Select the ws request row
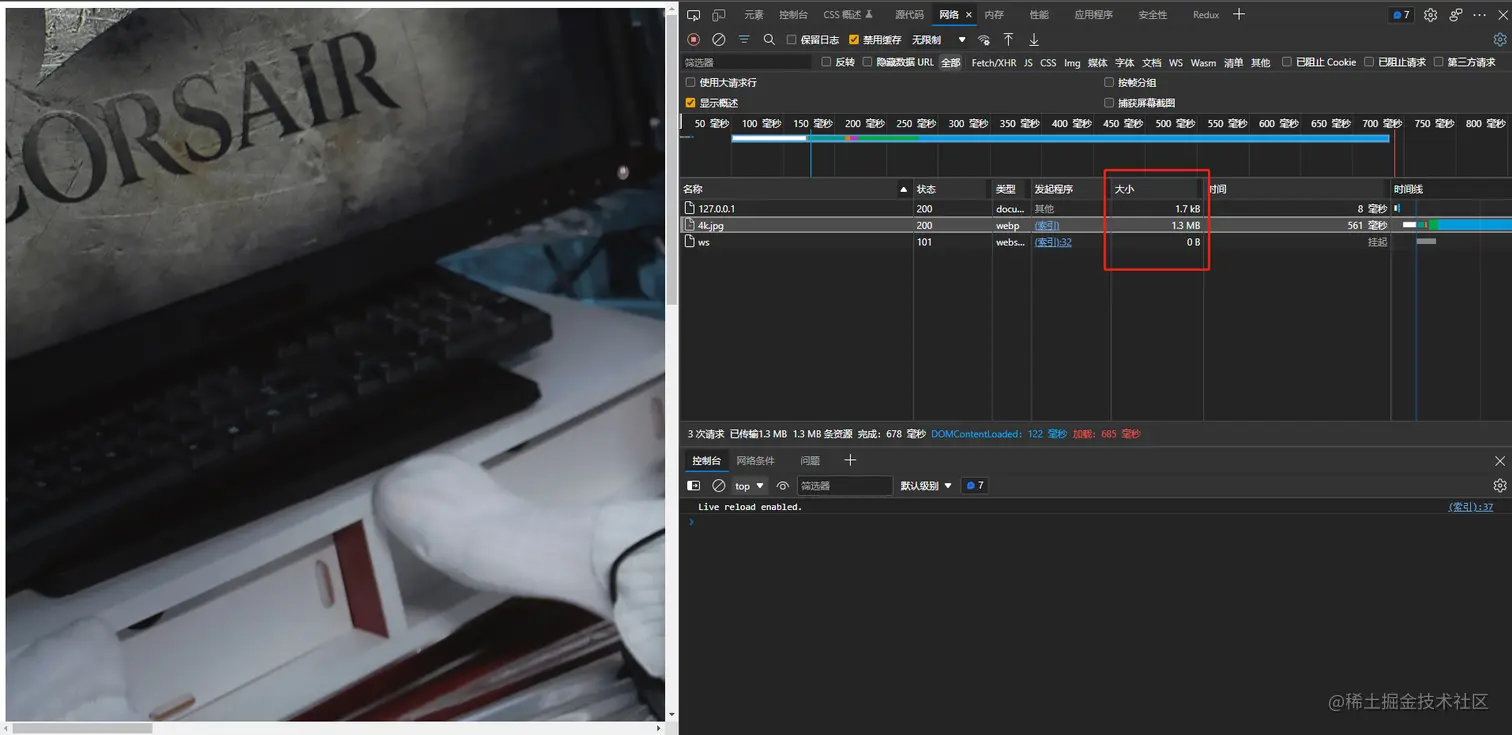1512x735 pixels. coord(1096,242)
